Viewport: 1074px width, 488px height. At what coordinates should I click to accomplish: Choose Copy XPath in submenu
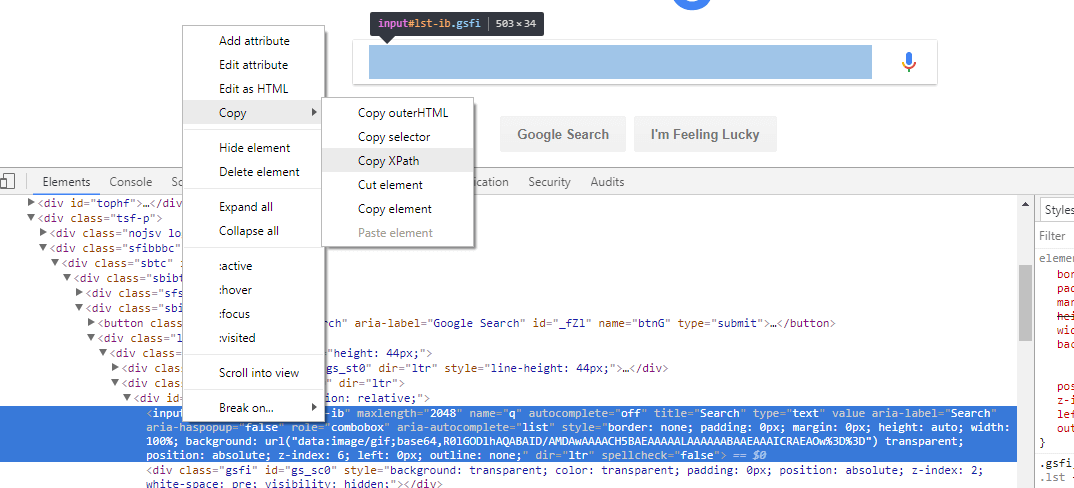click(397, 161)
